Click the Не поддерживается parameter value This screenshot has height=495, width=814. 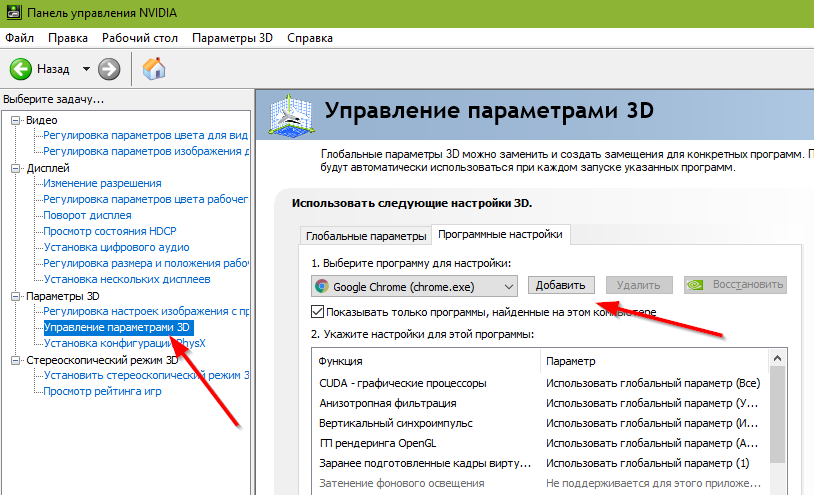coord(653,483)
